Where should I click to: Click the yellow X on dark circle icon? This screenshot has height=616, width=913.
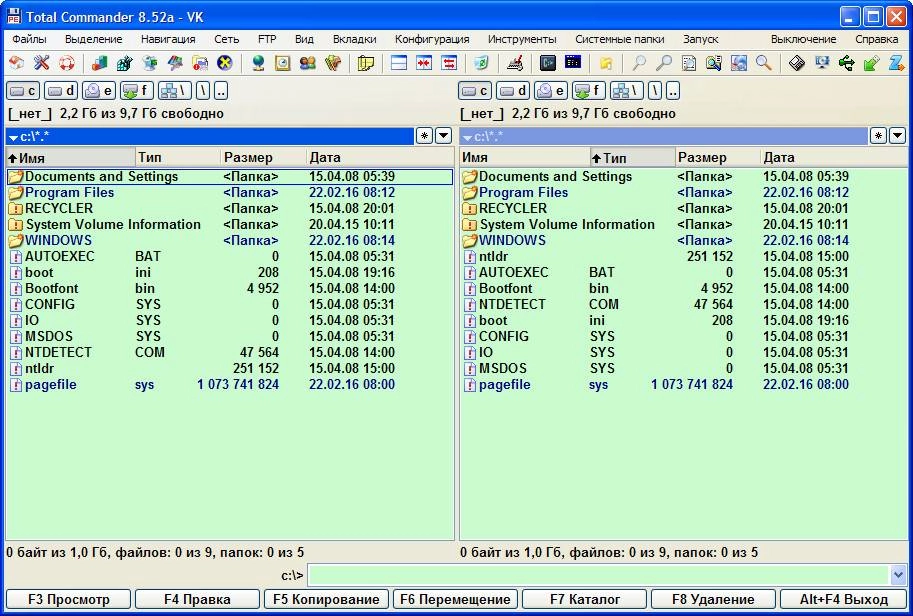click(x=225, y=62)
